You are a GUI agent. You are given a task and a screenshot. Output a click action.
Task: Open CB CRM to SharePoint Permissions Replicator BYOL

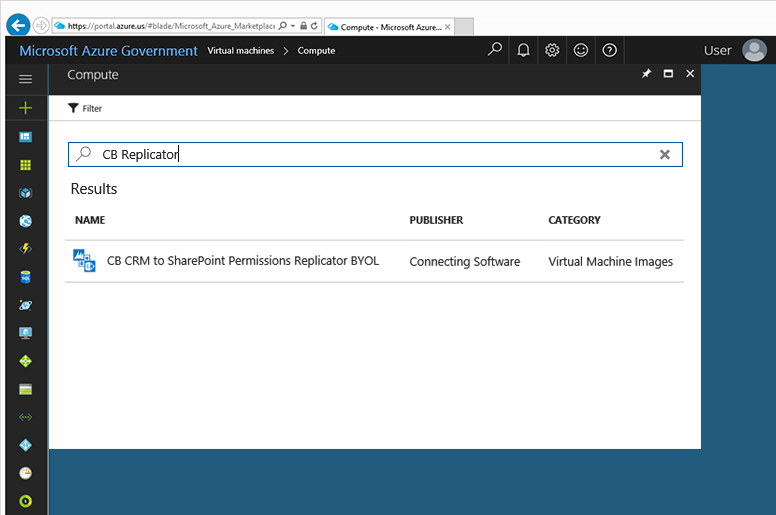[242, 261]
